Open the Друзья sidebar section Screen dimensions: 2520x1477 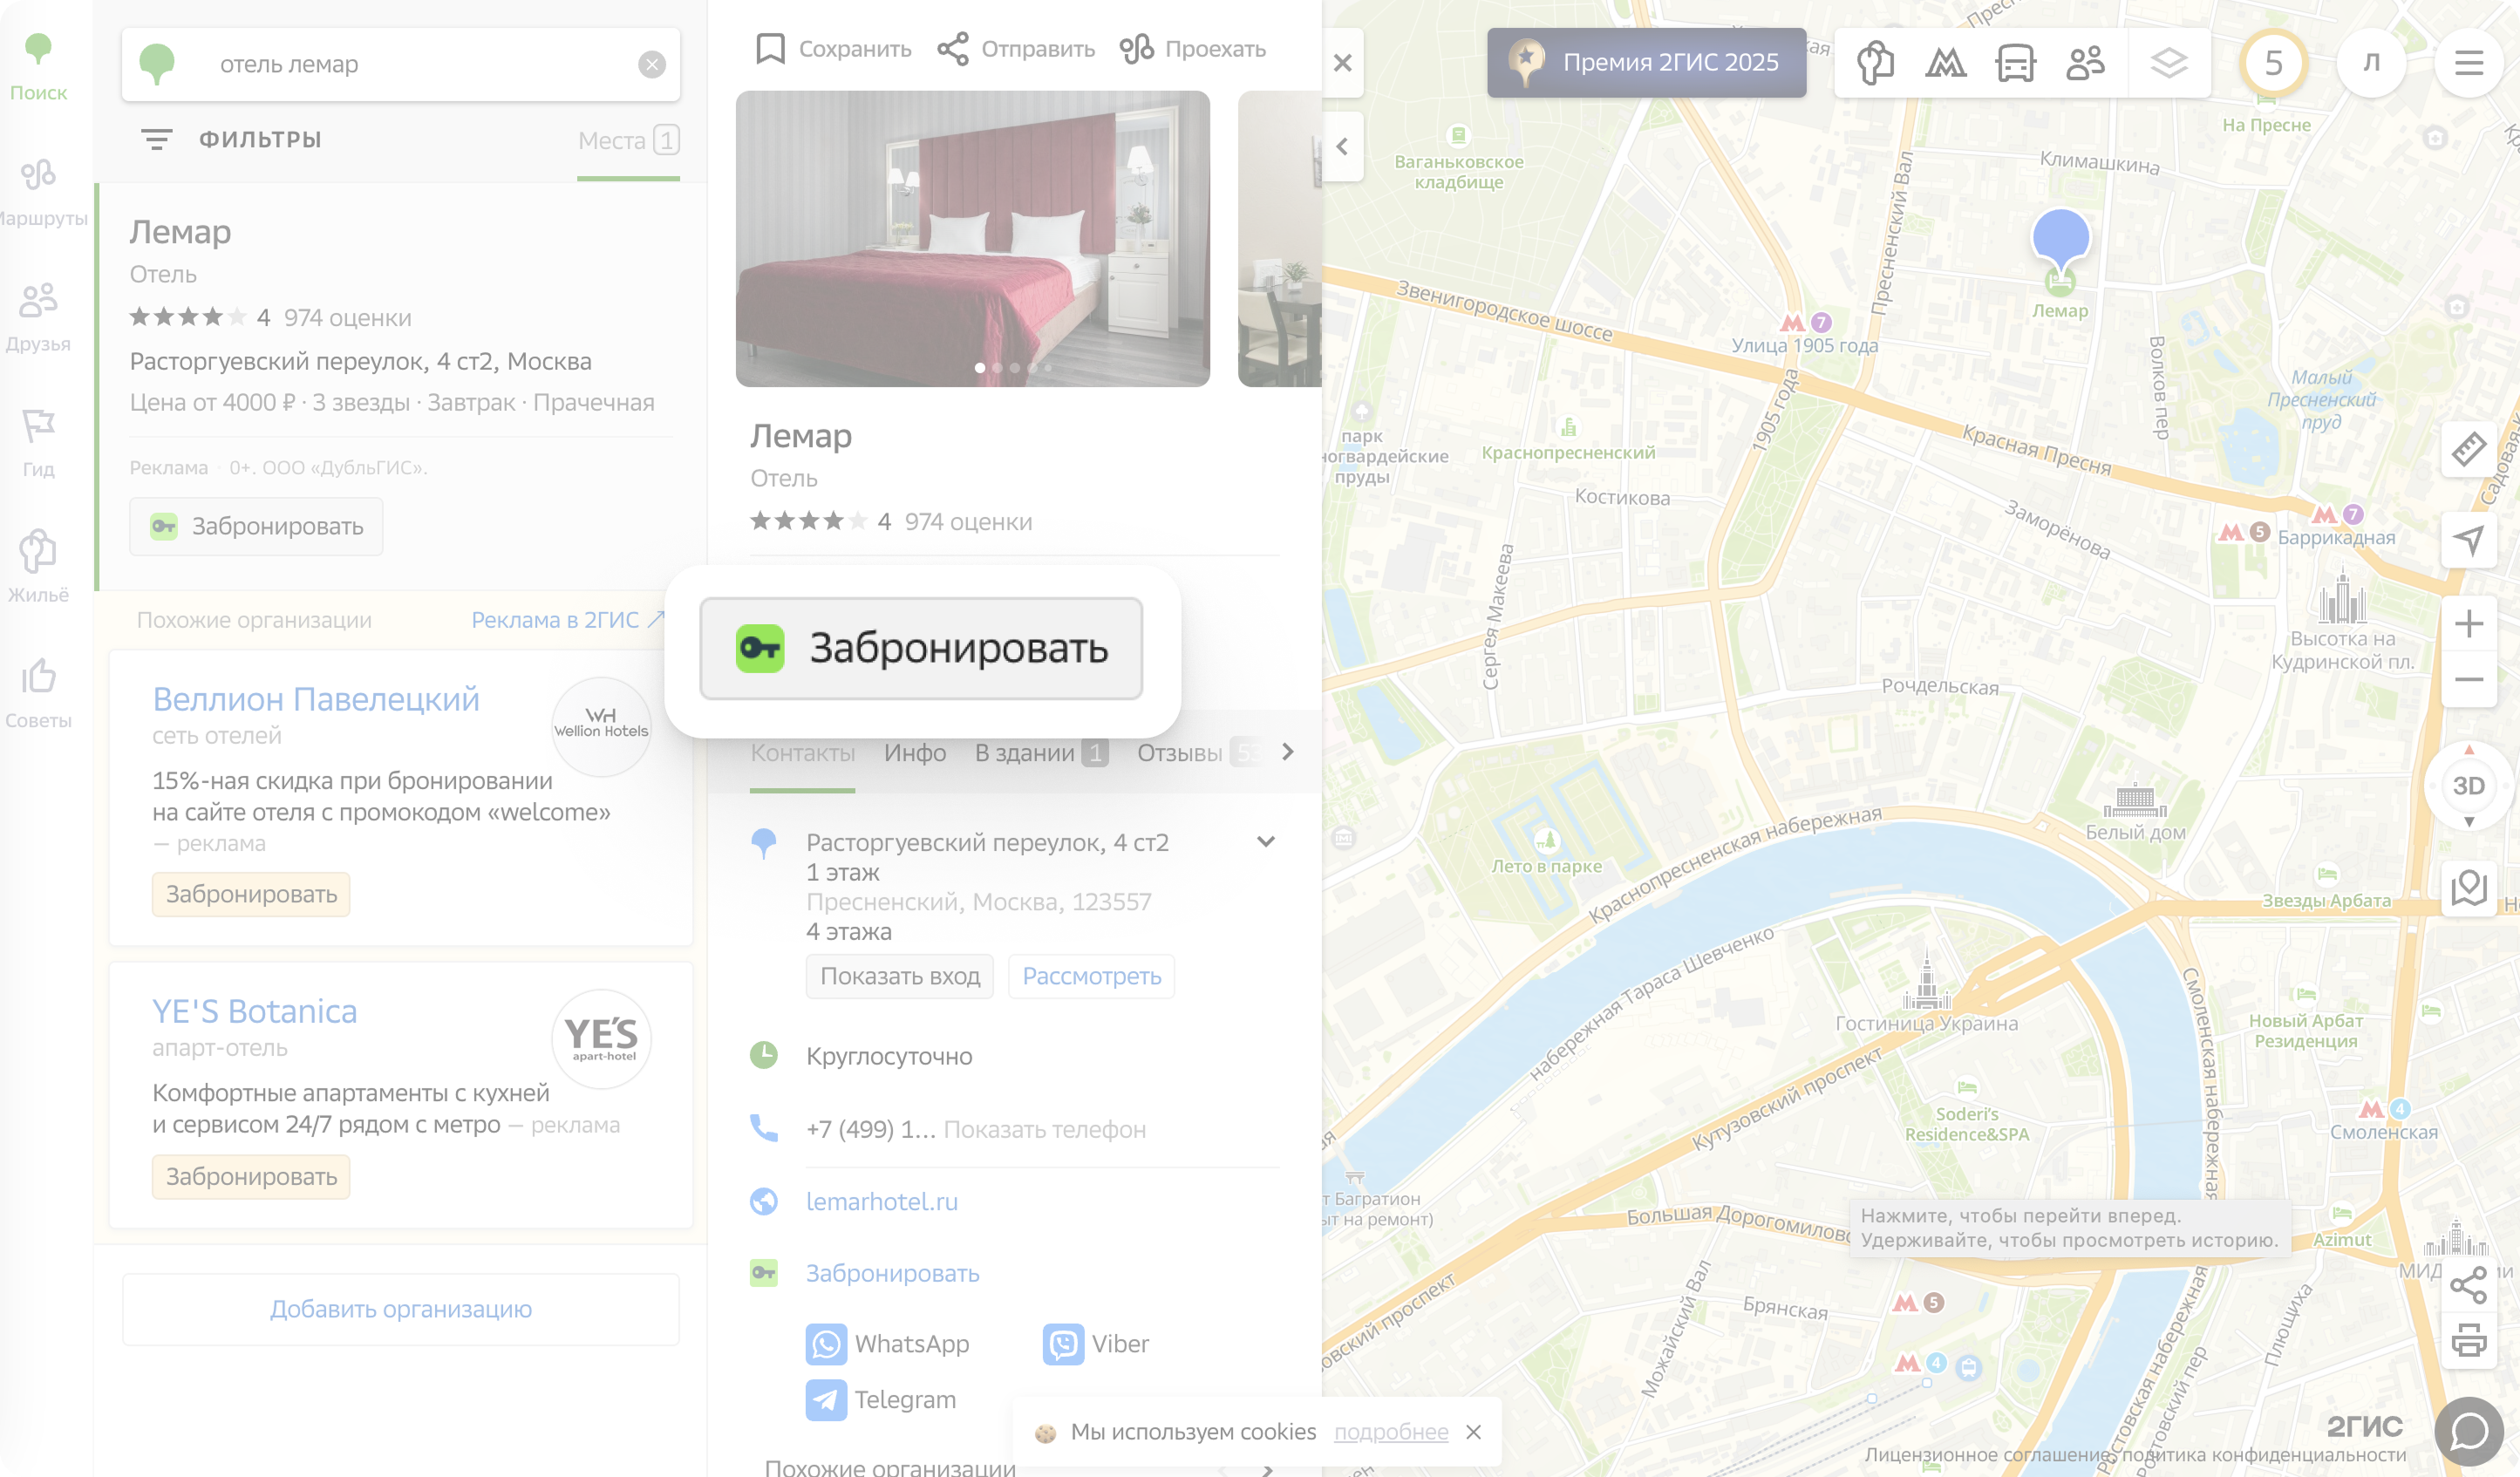(38, 318)
